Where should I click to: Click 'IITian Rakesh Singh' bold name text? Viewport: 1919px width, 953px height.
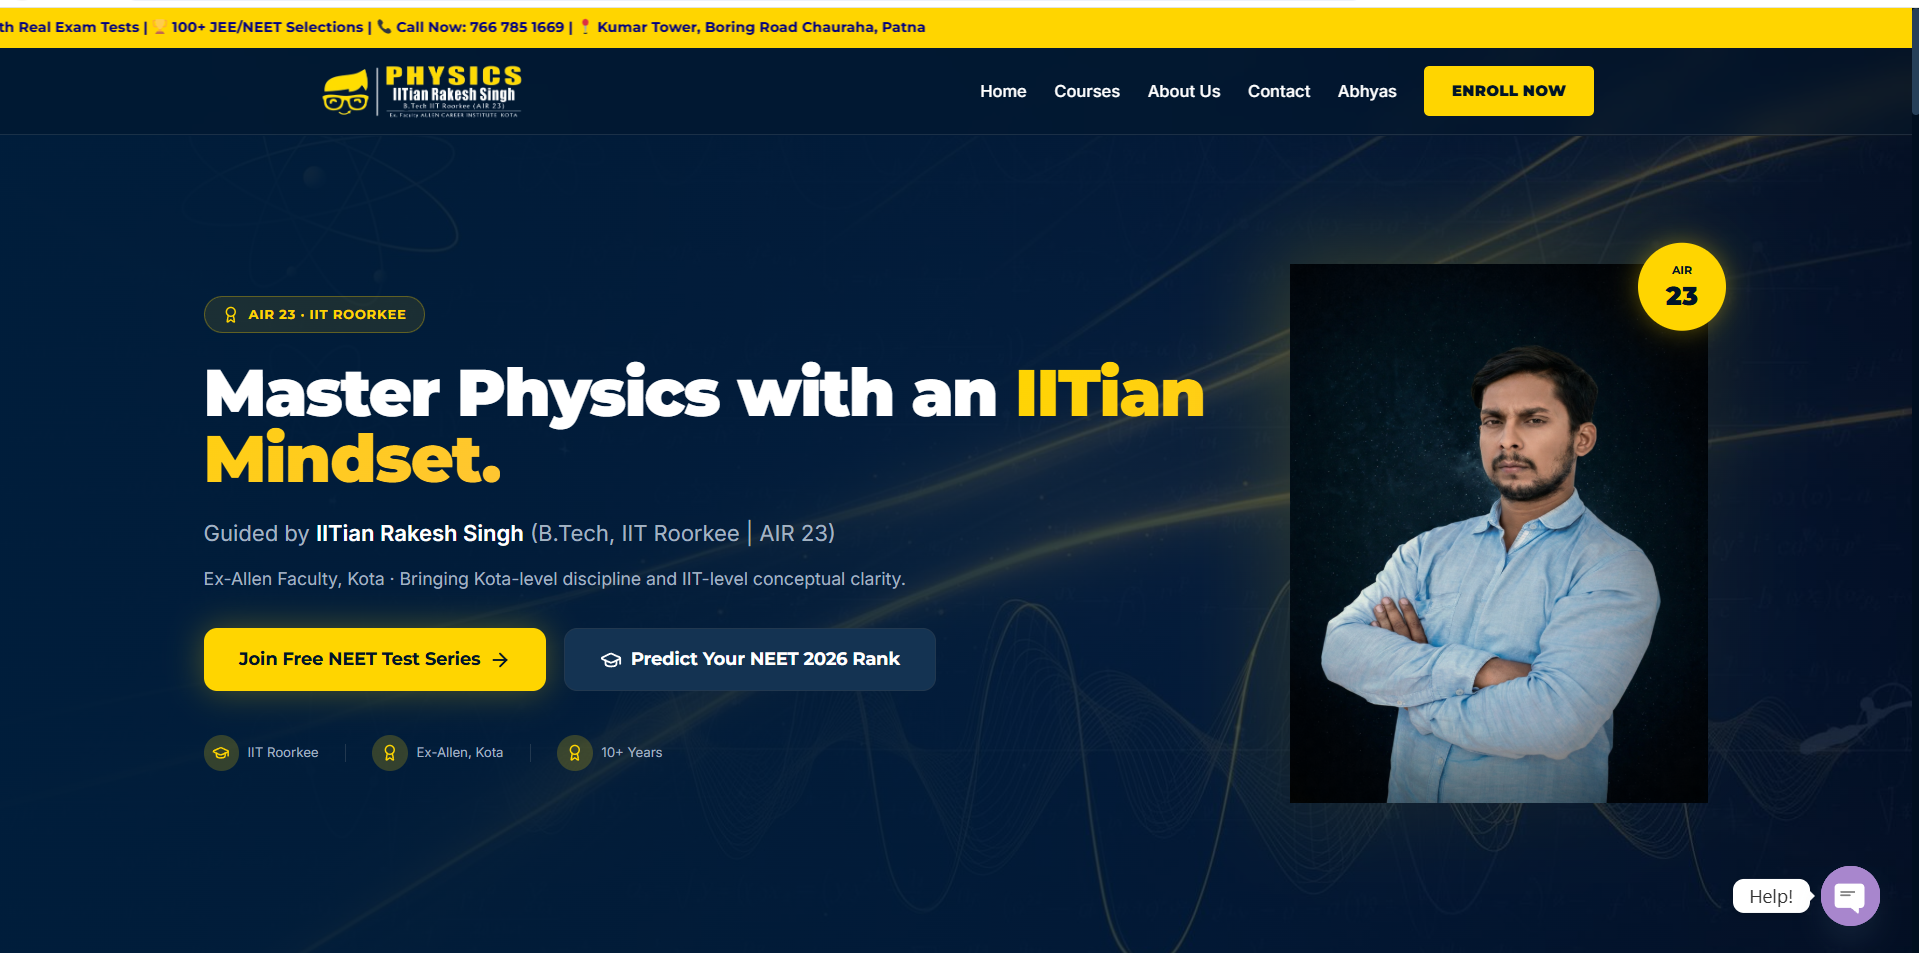[420, 534]
